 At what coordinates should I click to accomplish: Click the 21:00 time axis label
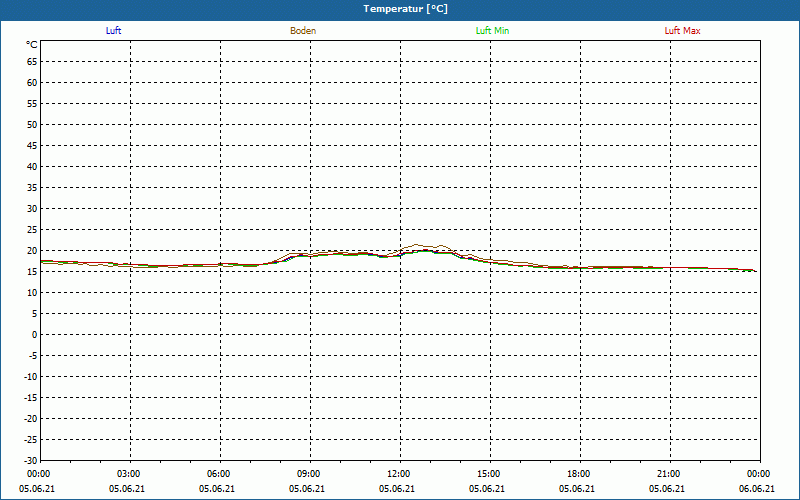668,474
